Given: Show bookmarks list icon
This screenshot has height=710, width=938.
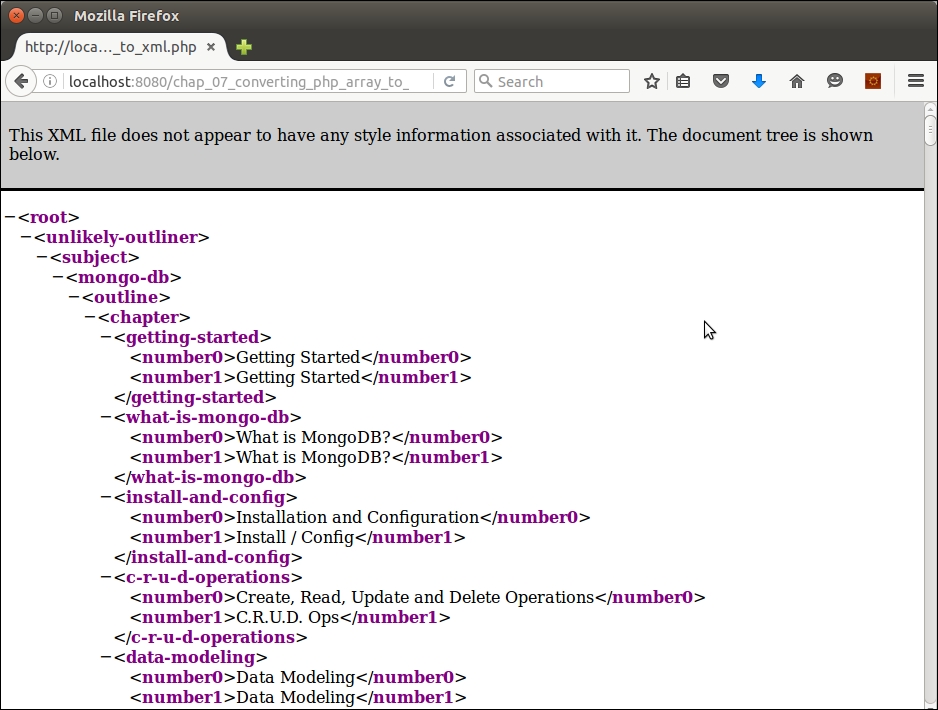Looking at the screenshot, I should click(x=683, y=81).
